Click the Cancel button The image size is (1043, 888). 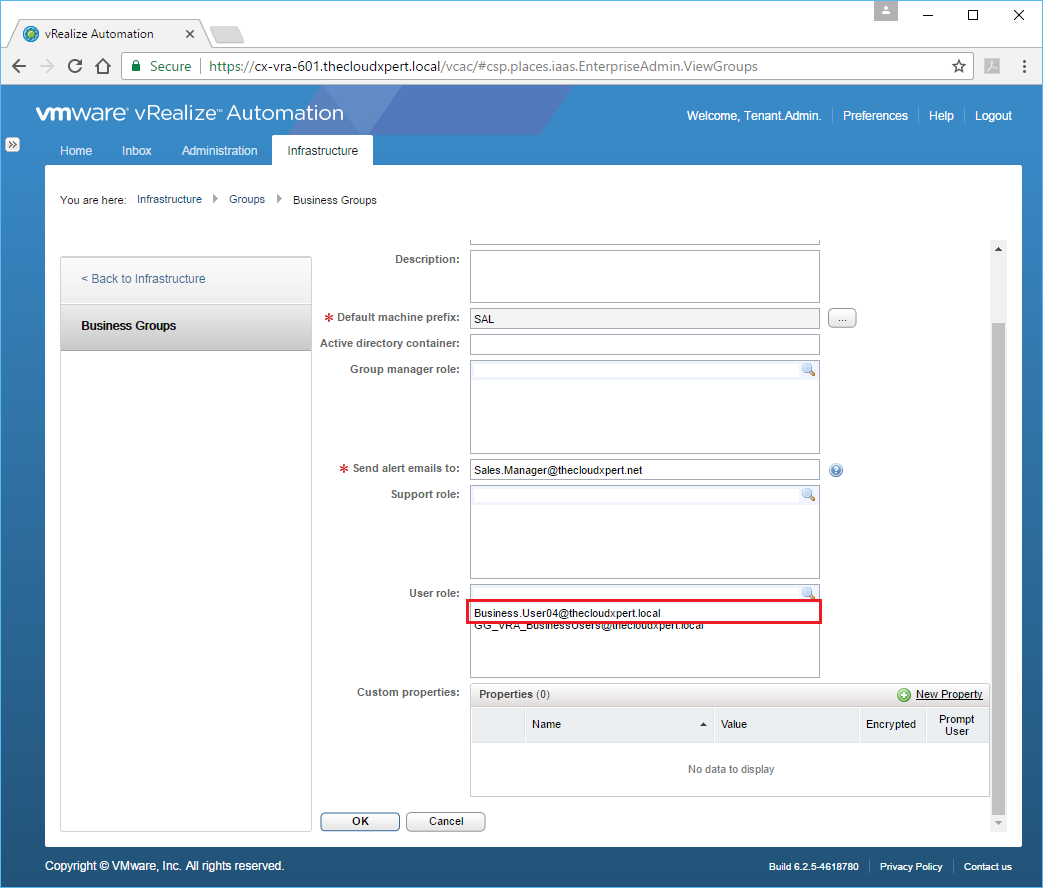[446, 822]
